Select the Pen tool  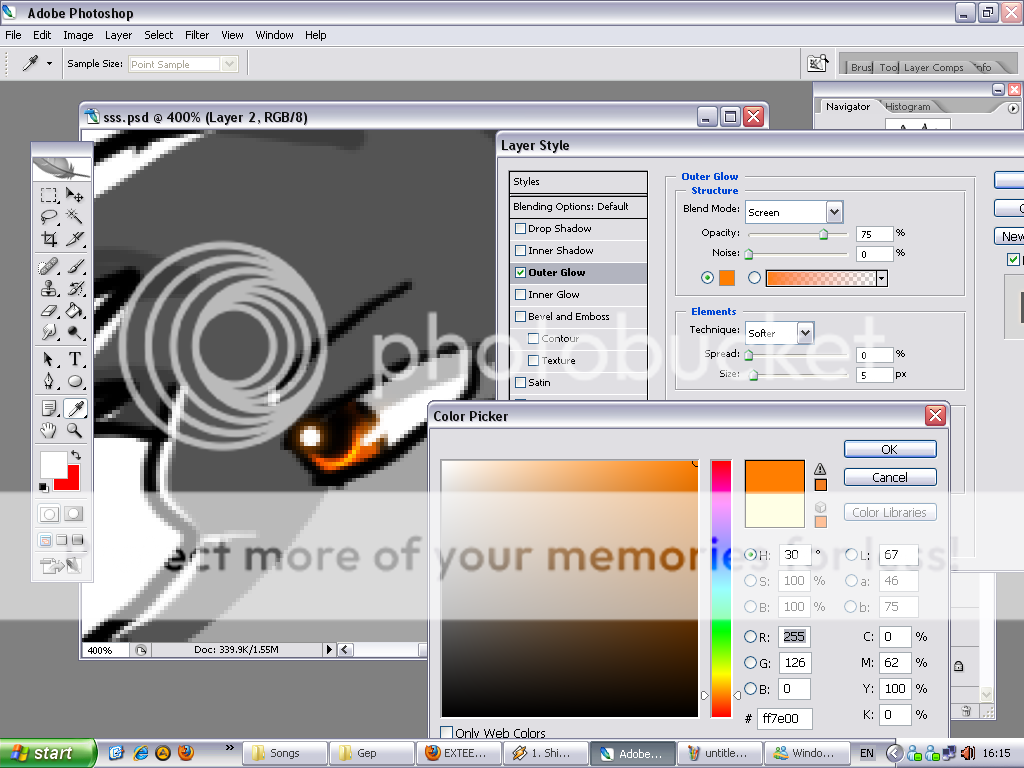point(48,381)
